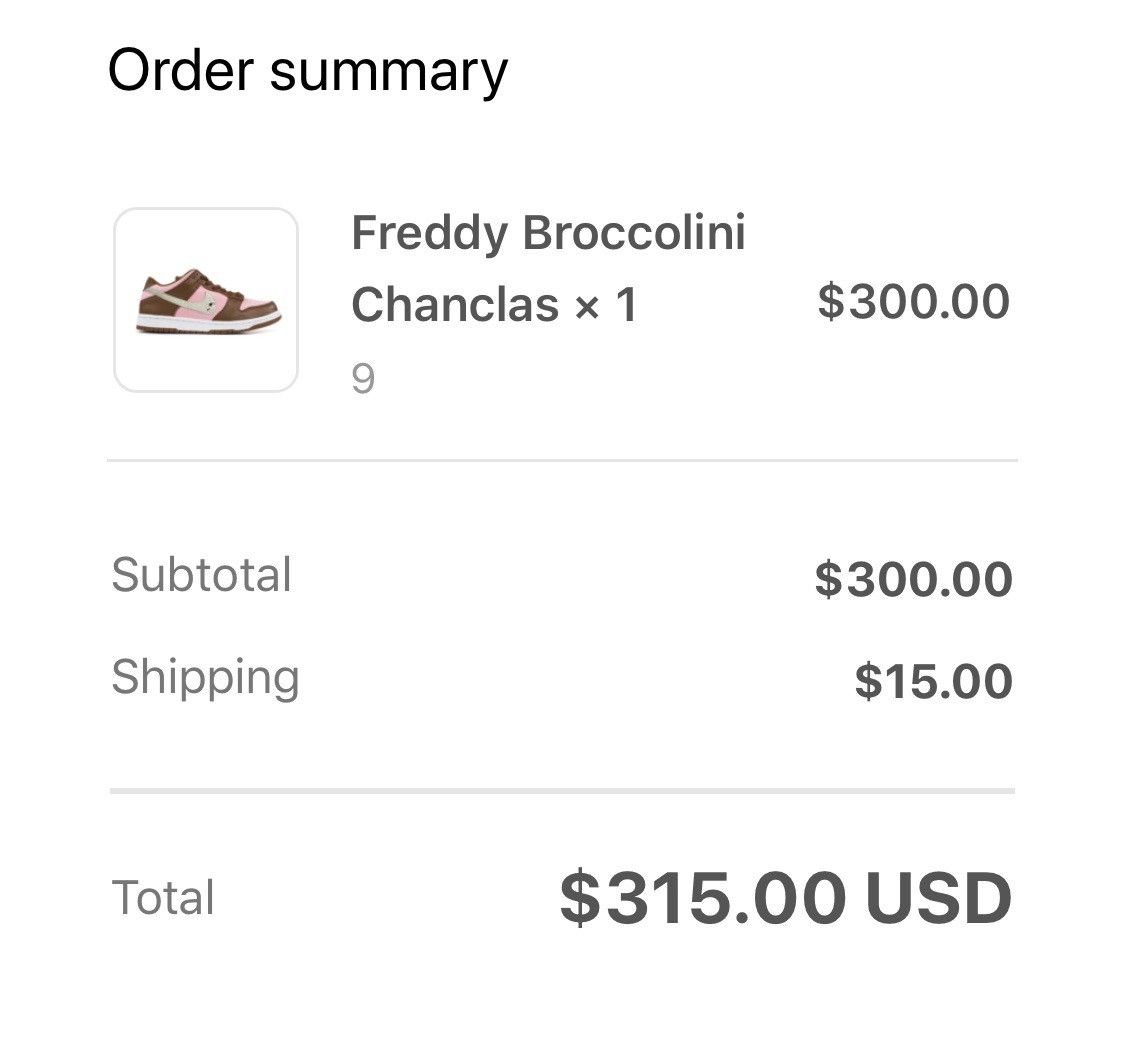Click the word "Order" in the heading
Viewport: 1125px width, 1048px height.
coord(180,72)
